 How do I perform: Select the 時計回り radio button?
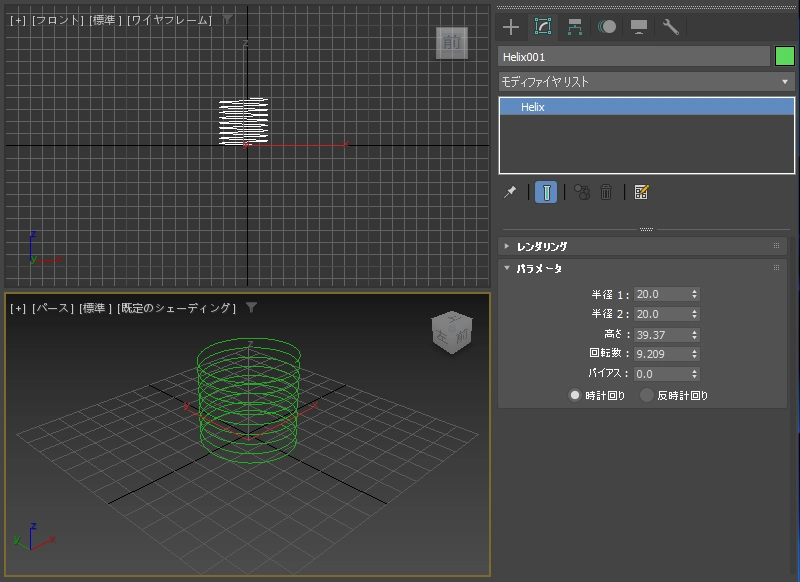point(575,395)
